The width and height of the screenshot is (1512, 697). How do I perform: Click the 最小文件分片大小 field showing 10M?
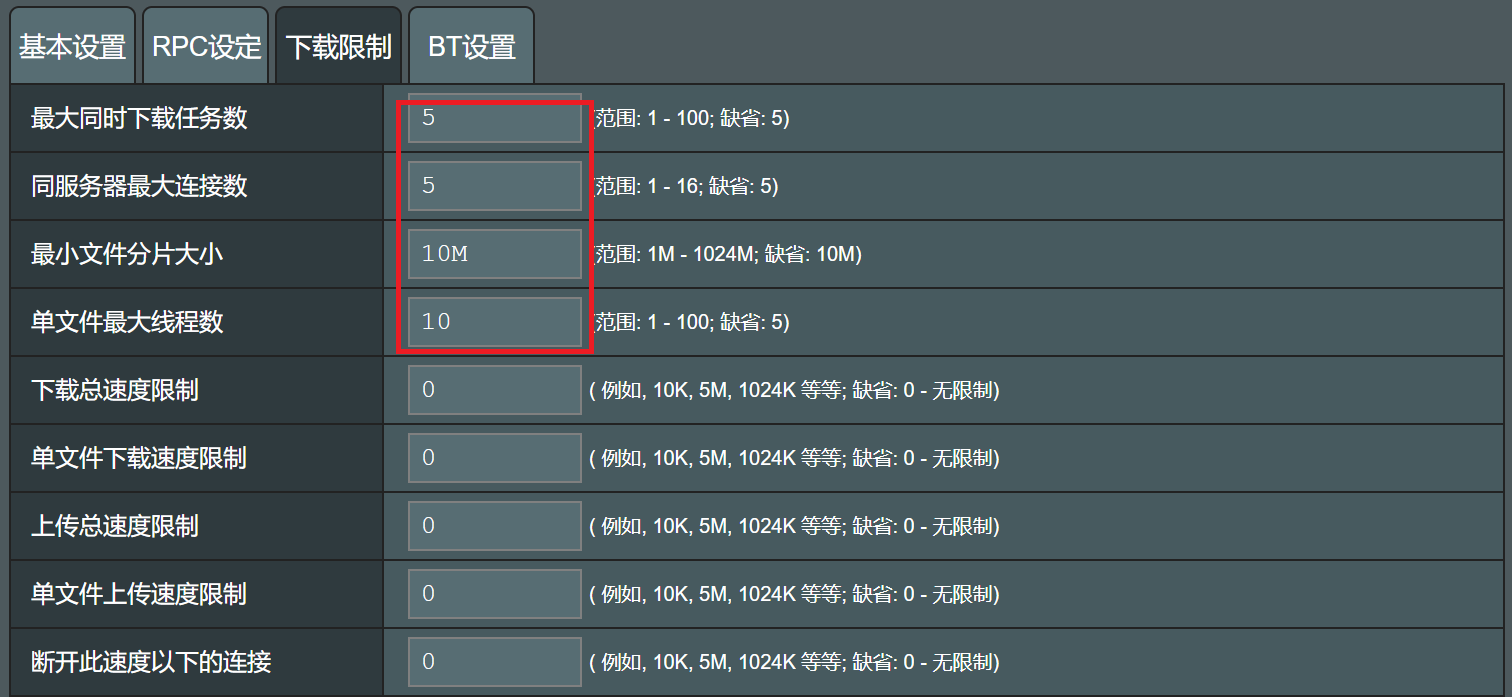point(494,254)
